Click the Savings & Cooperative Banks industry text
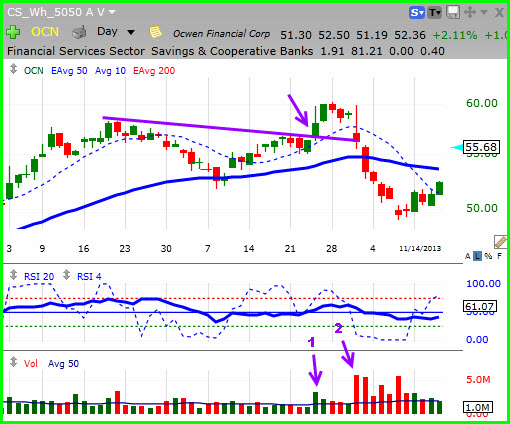Image resolution: width=510 pixels, height=424 pixels. point(232,51)
